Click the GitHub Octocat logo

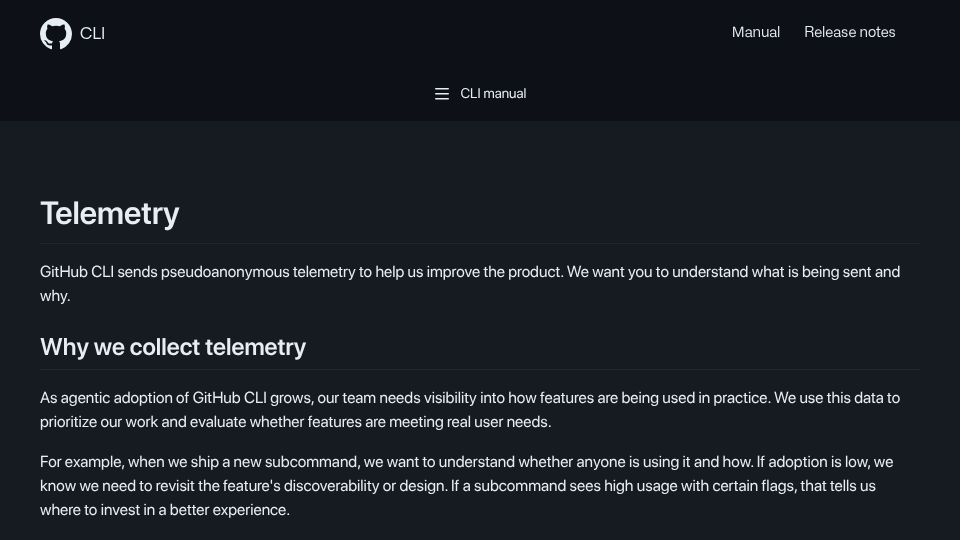coord(56,34)
